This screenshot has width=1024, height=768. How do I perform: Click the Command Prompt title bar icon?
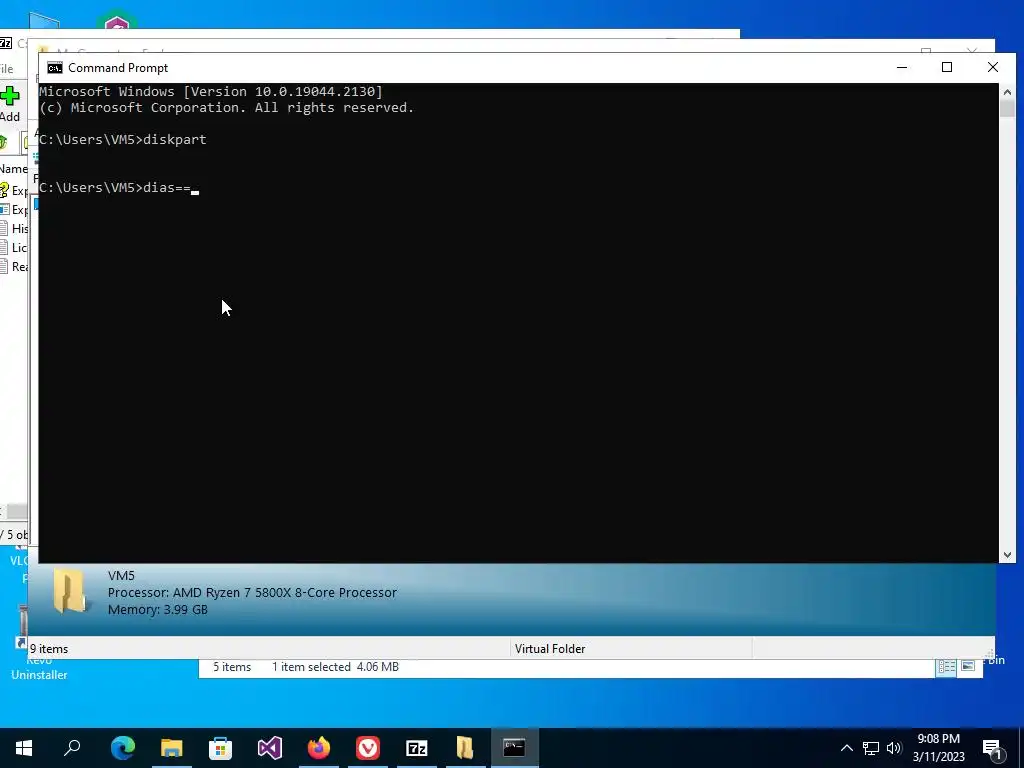pos(55,68)
